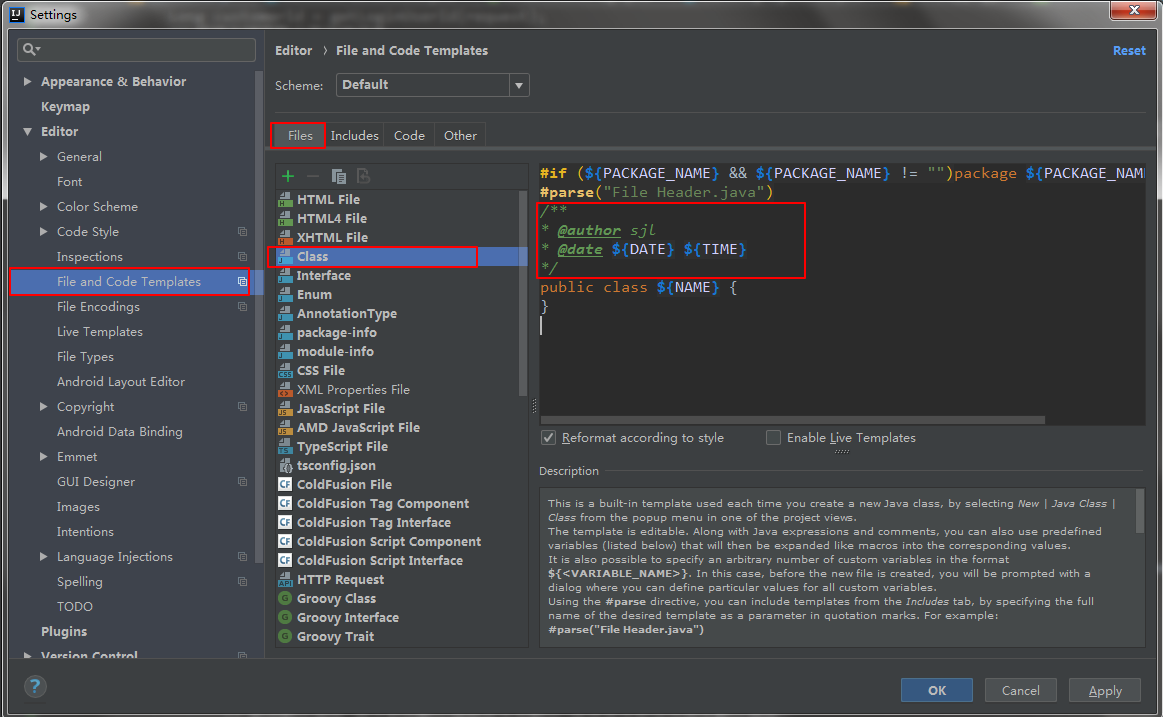This screenshot has width=1163, height=717.
Task: Click the HTTP Request template icon
Action: [x=285, y=580]
